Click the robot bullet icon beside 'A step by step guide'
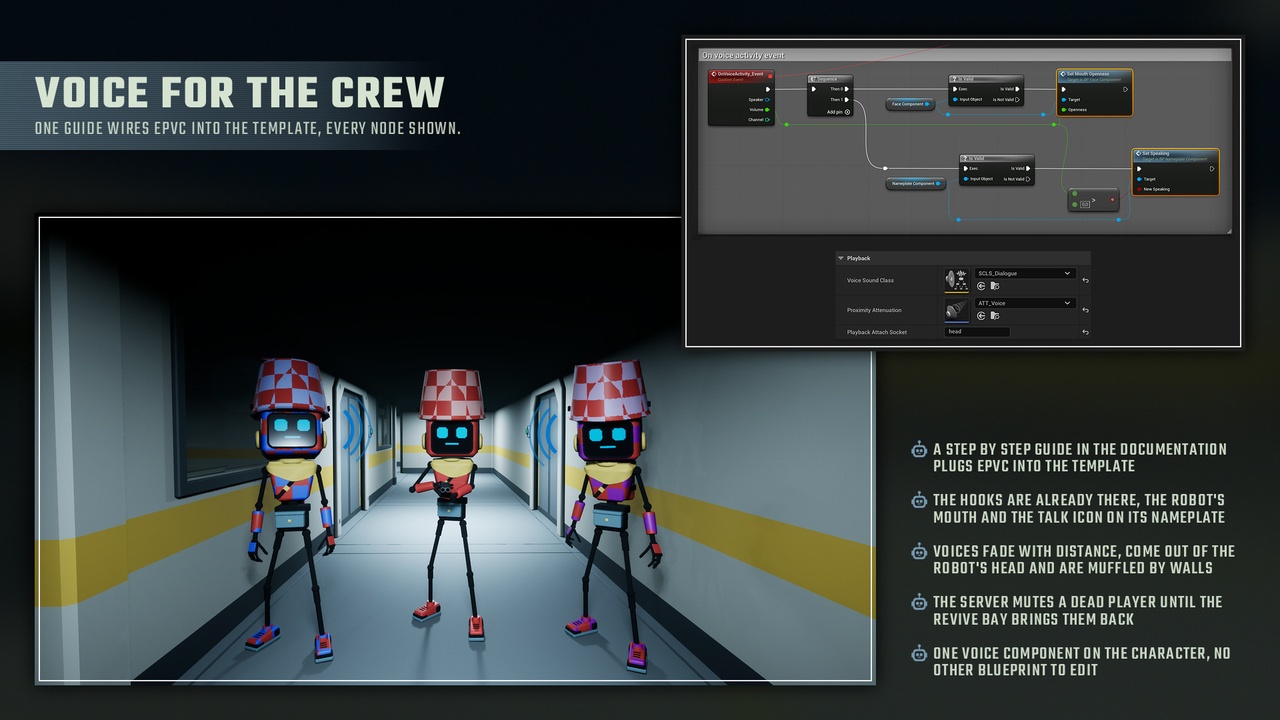This screenshot has width=1280, height=720. coord(919,450)
